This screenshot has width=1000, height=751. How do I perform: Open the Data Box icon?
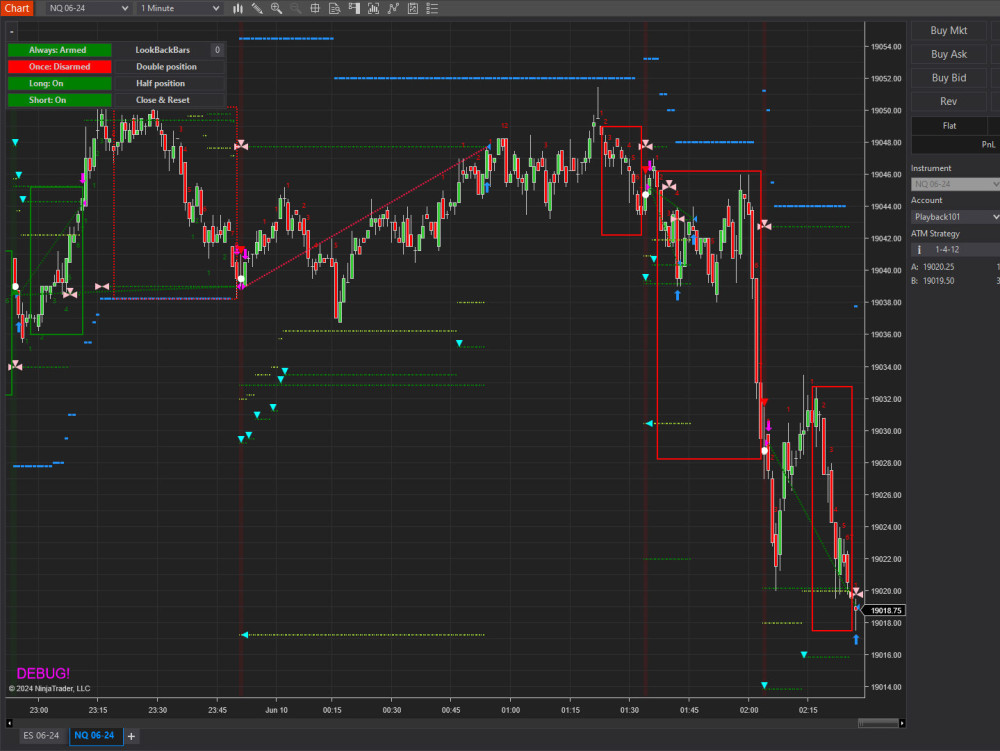point(335,8)
